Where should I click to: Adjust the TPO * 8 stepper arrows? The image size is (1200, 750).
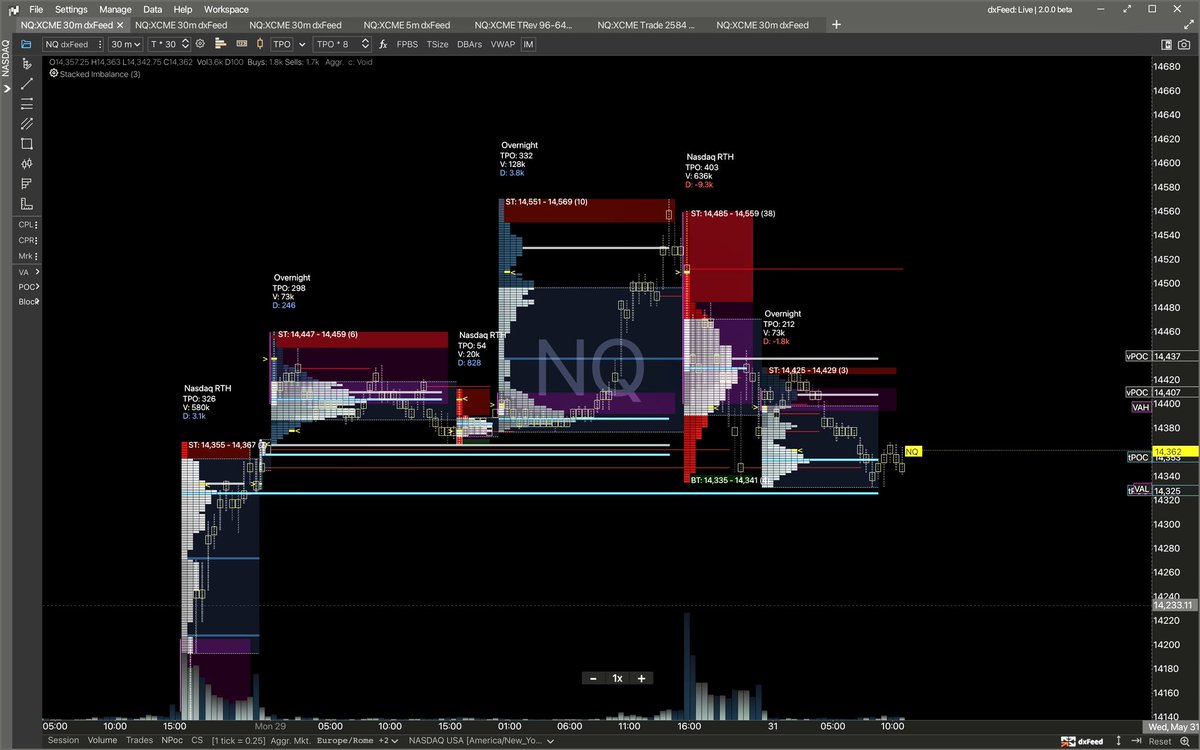pyautogui.click(x=365, y=44)
